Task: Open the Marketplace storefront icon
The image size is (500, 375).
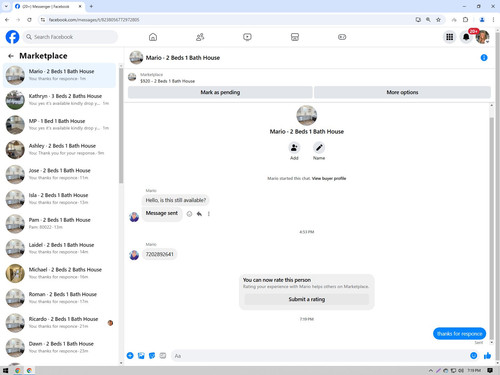Action: click(295, 37)
